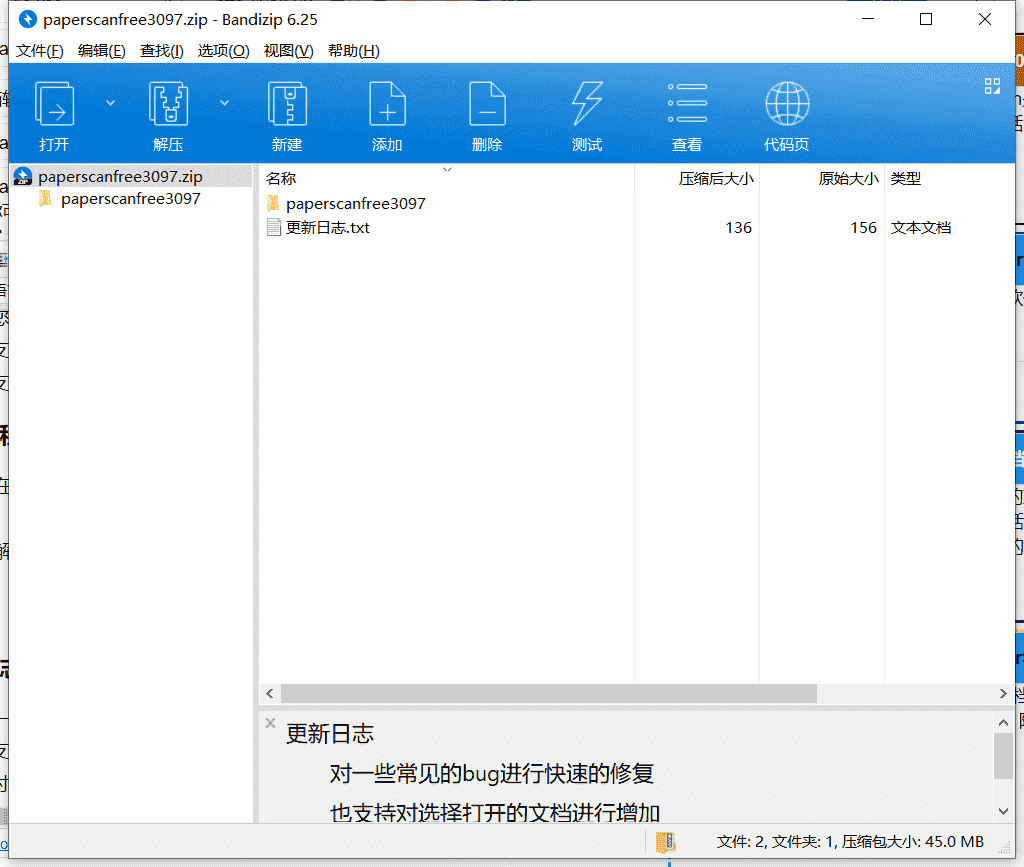Image resolution: width=1024 pixels, height=867 pixels.
Task: Click preview pane scroll up arrow
Action: 1003,722
